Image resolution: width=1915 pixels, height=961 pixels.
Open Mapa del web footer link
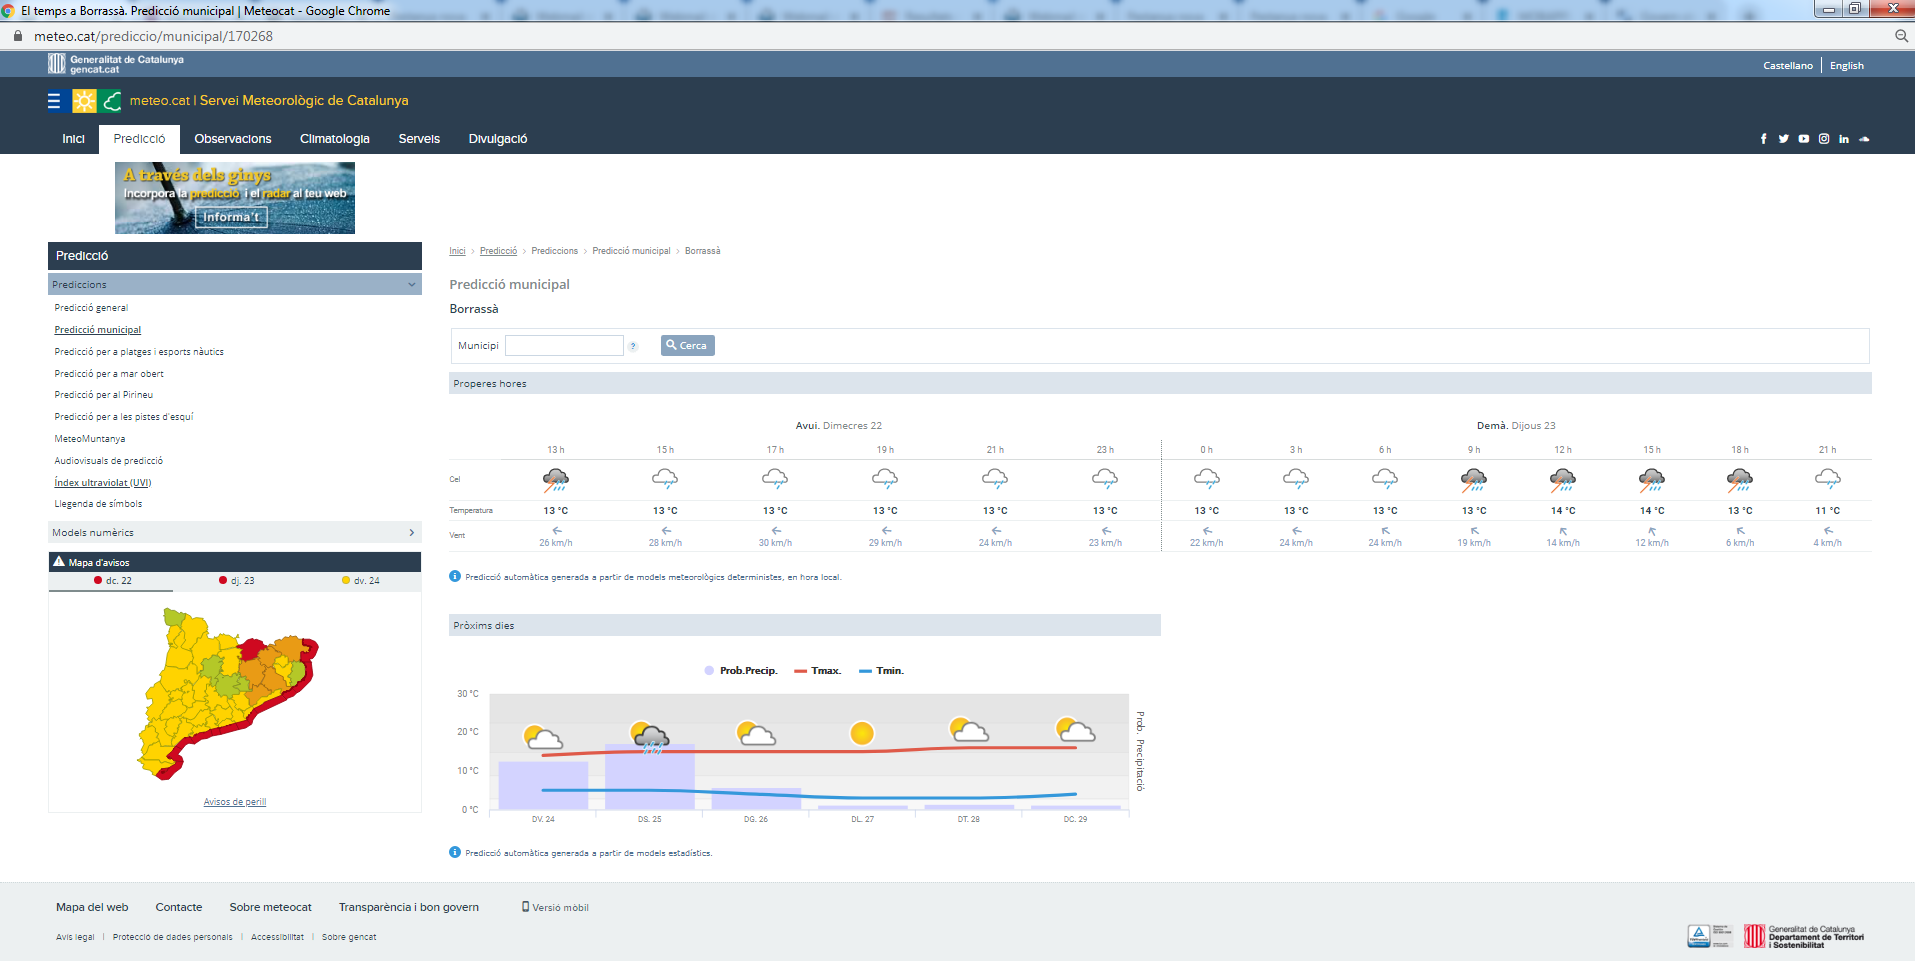coord(92,908)
